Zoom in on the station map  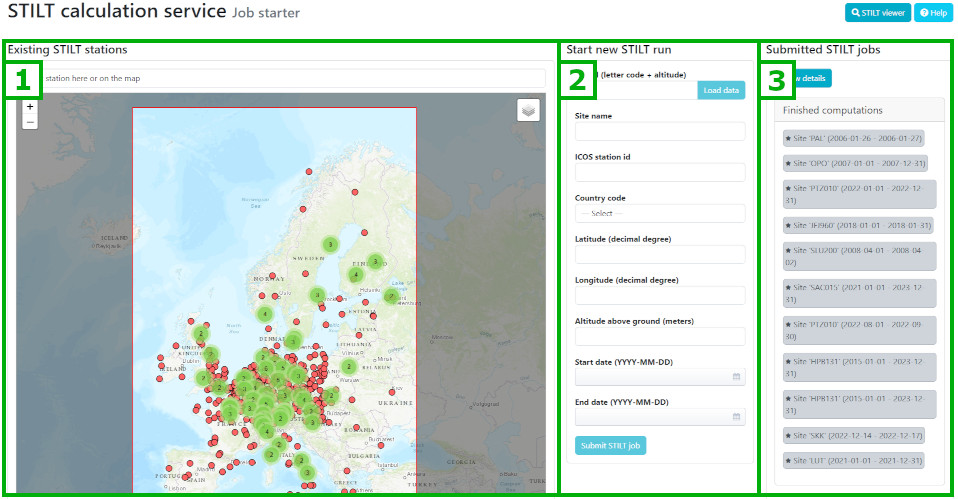point(30,107)
